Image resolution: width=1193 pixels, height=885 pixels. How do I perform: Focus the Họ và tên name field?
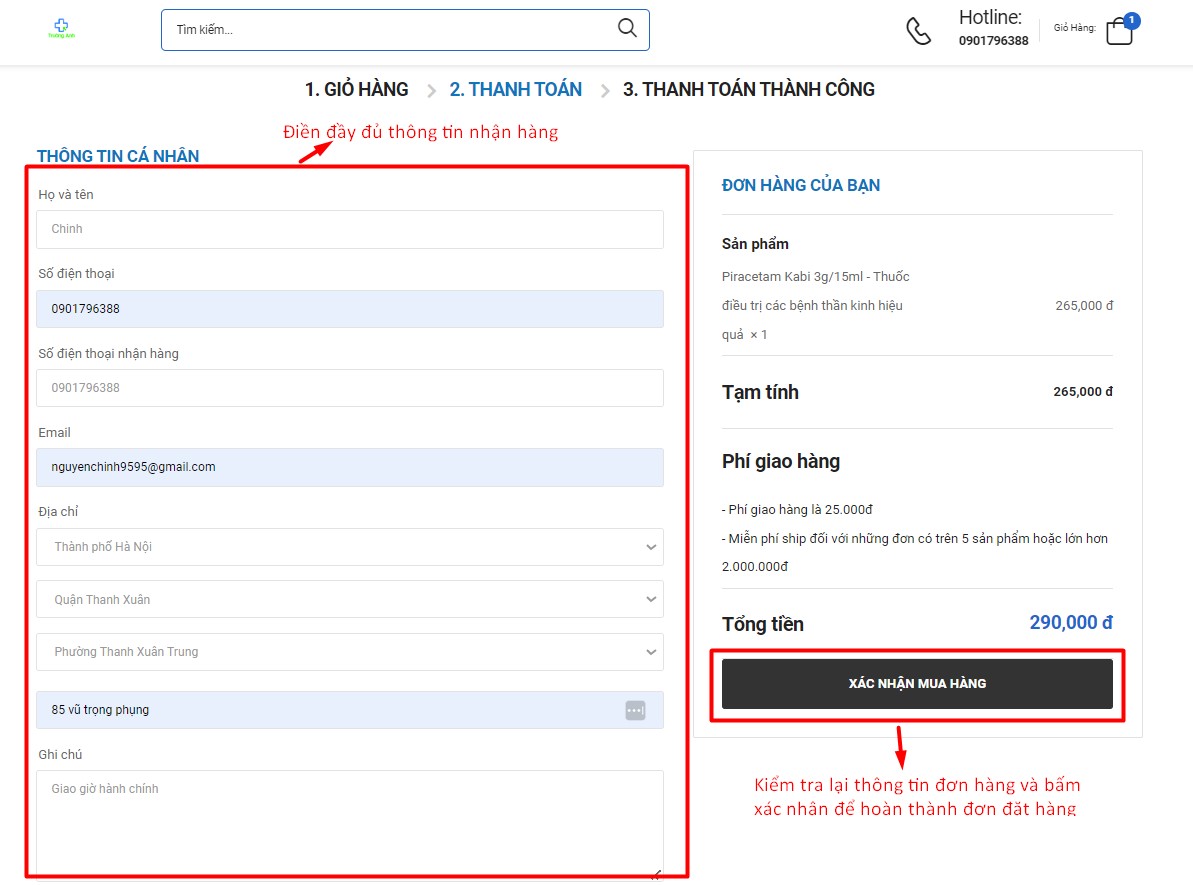350,229
